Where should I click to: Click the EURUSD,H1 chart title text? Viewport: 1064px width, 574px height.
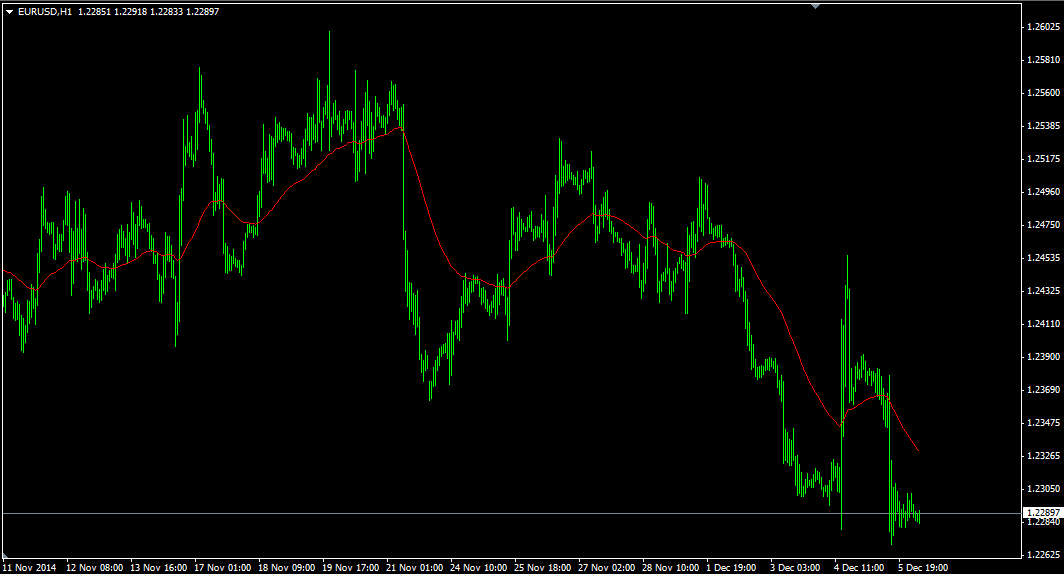(x=45, y=12)
